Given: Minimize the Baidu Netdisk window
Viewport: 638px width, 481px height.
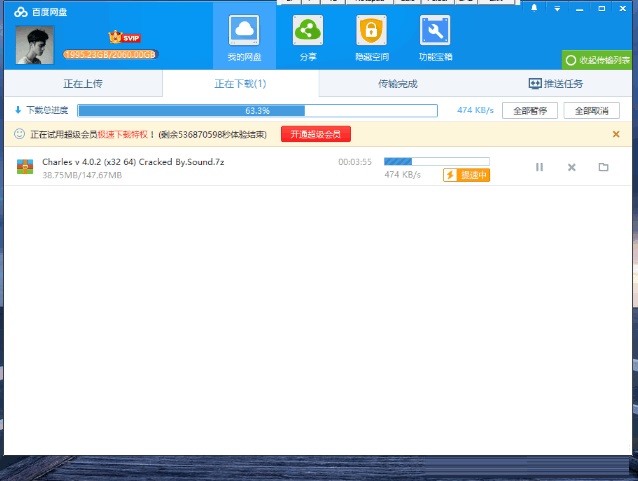Looking at the screenshot, I should 579,9.
